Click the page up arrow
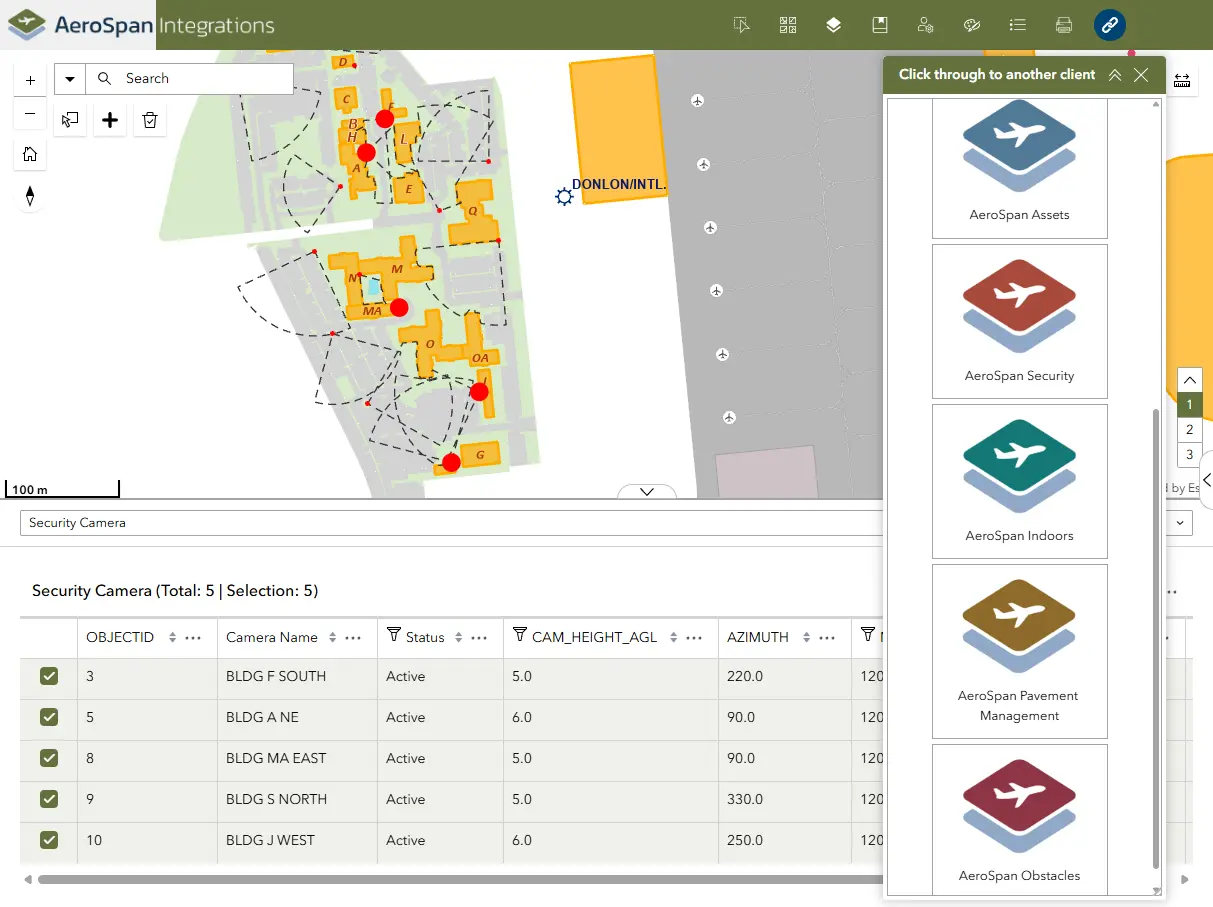The image size is (1213, 907). pyautogui.click(x=1189, y=380)
